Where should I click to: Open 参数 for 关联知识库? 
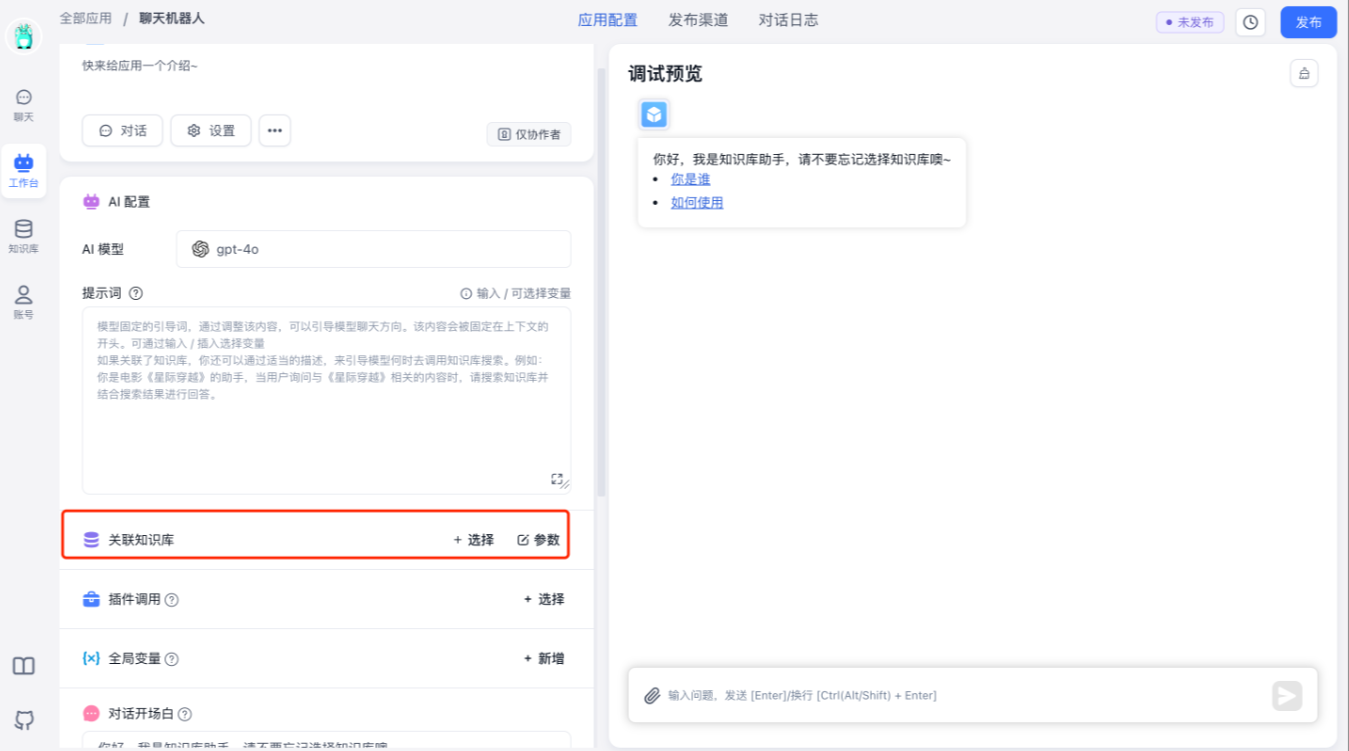point(538,540)
